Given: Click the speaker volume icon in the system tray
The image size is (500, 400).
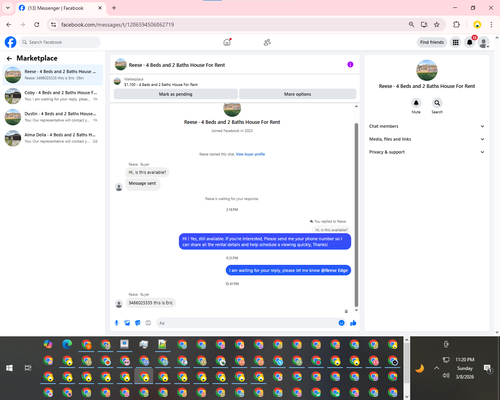Looking at the screenshot, I should coord(446,376).
